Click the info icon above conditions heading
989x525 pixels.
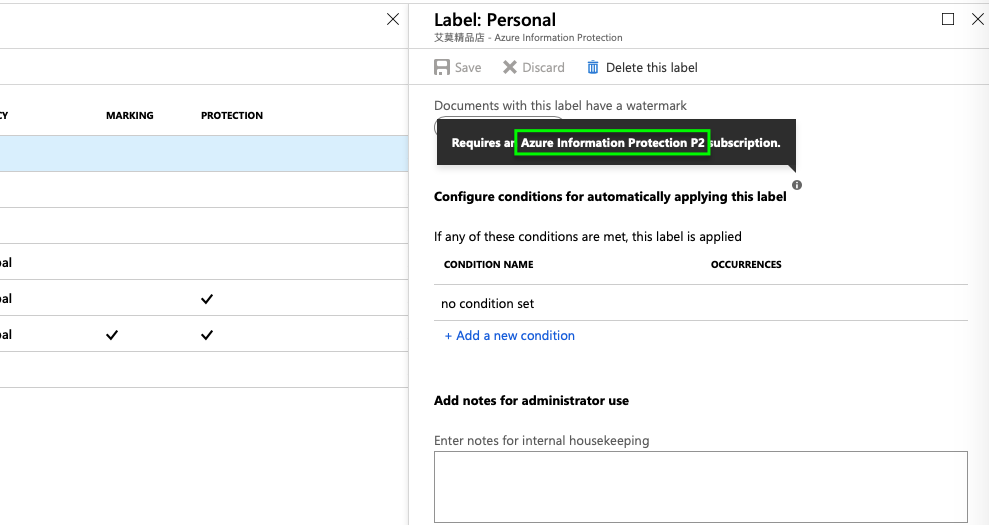click(797, 185)
